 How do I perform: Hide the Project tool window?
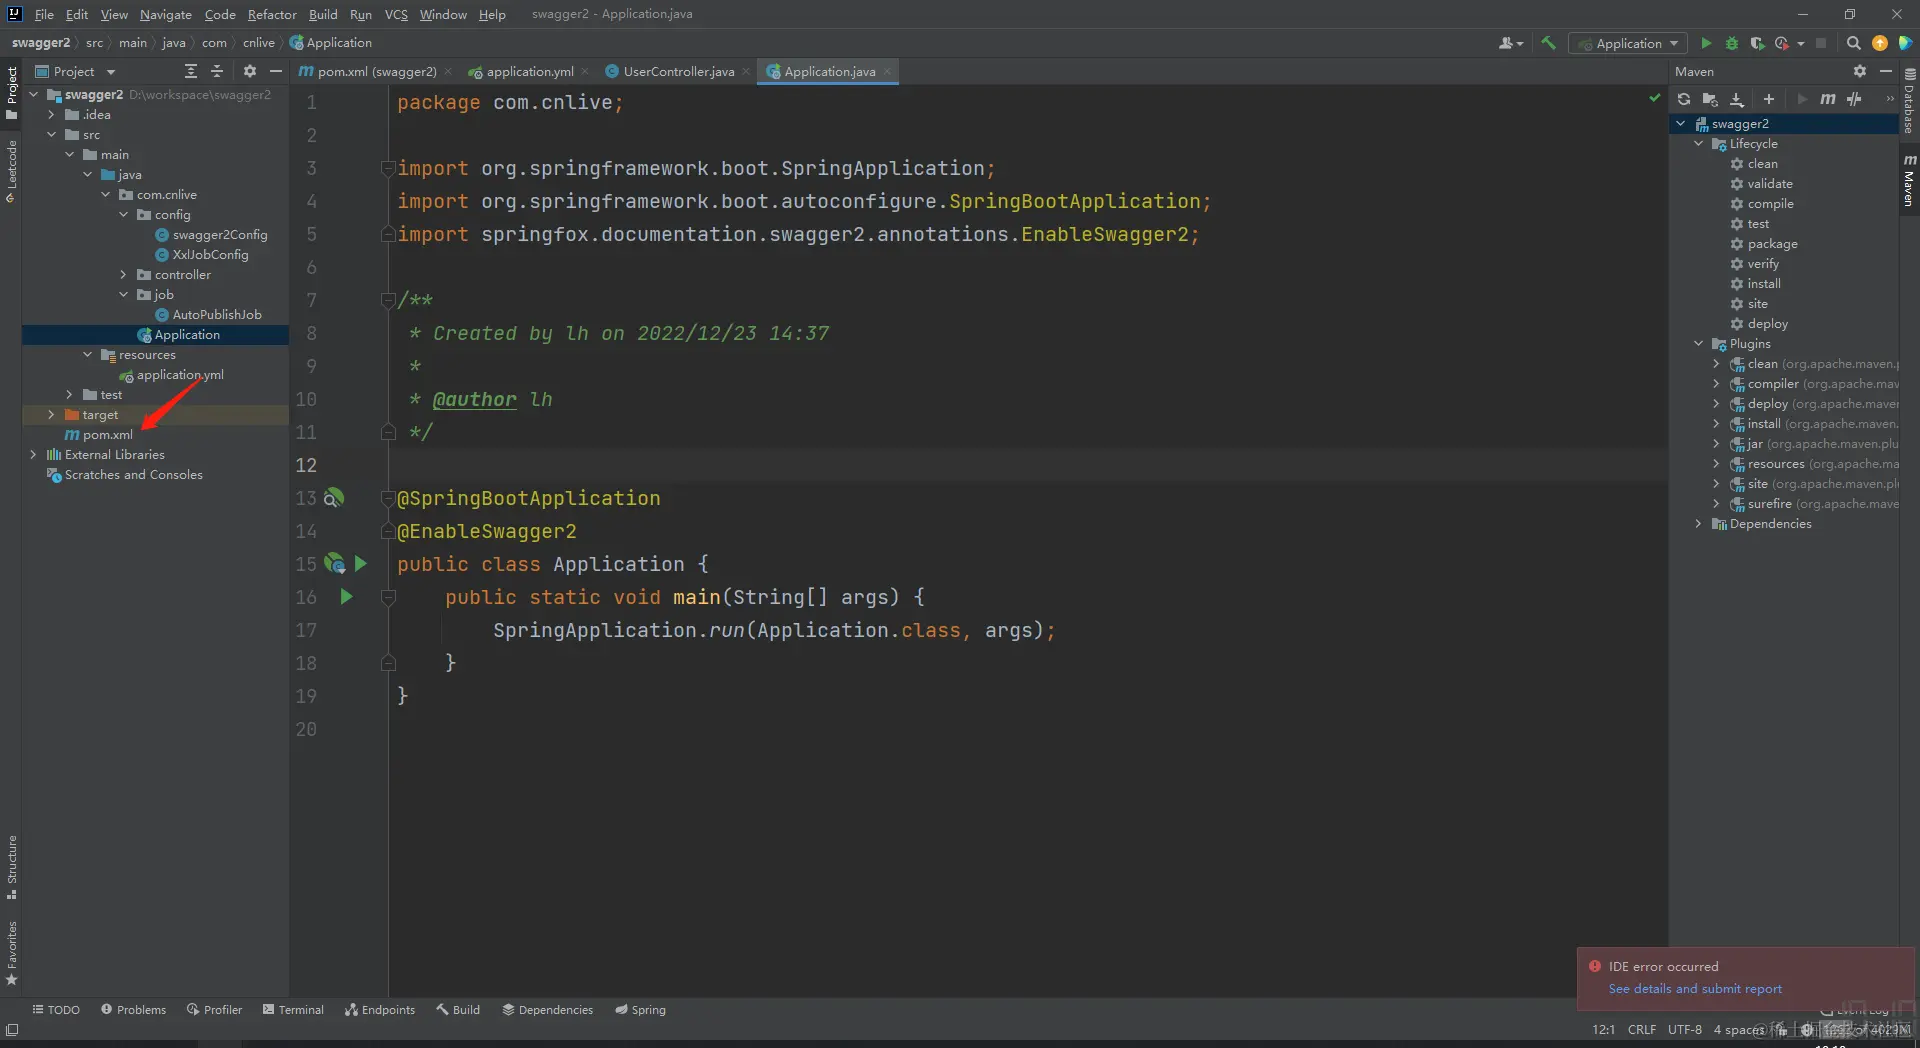[276, 71]
